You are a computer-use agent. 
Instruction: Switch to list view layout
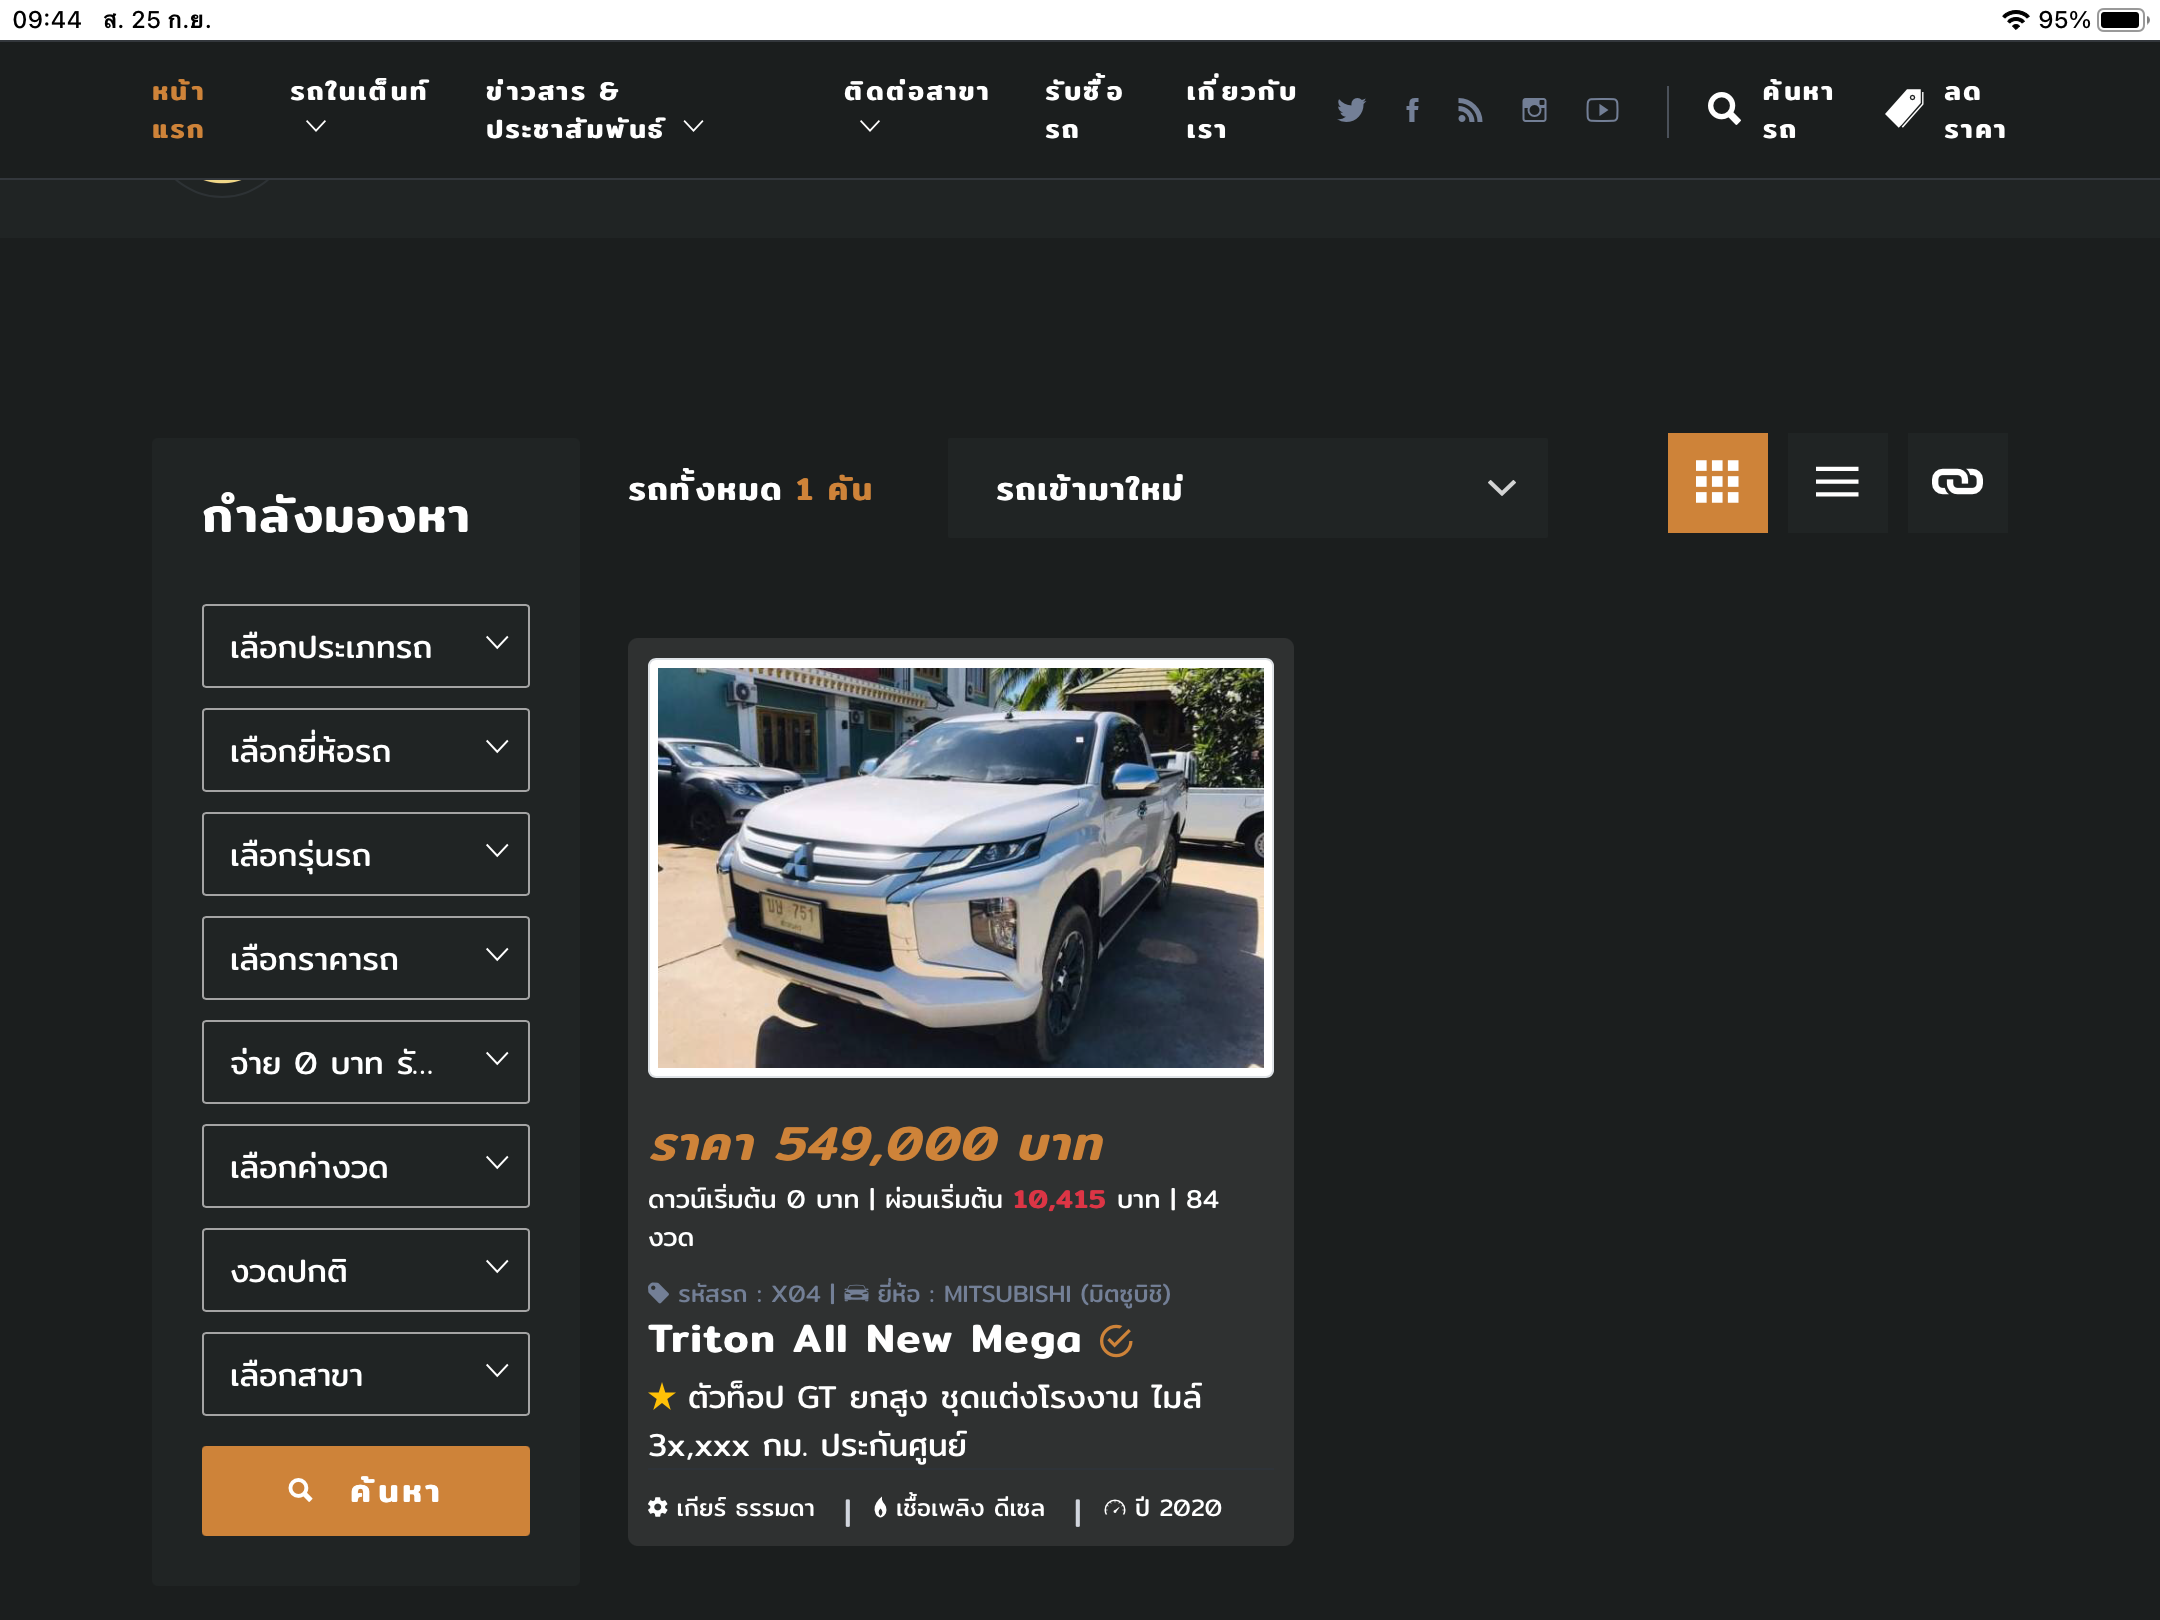click(x=1837, y=483)
